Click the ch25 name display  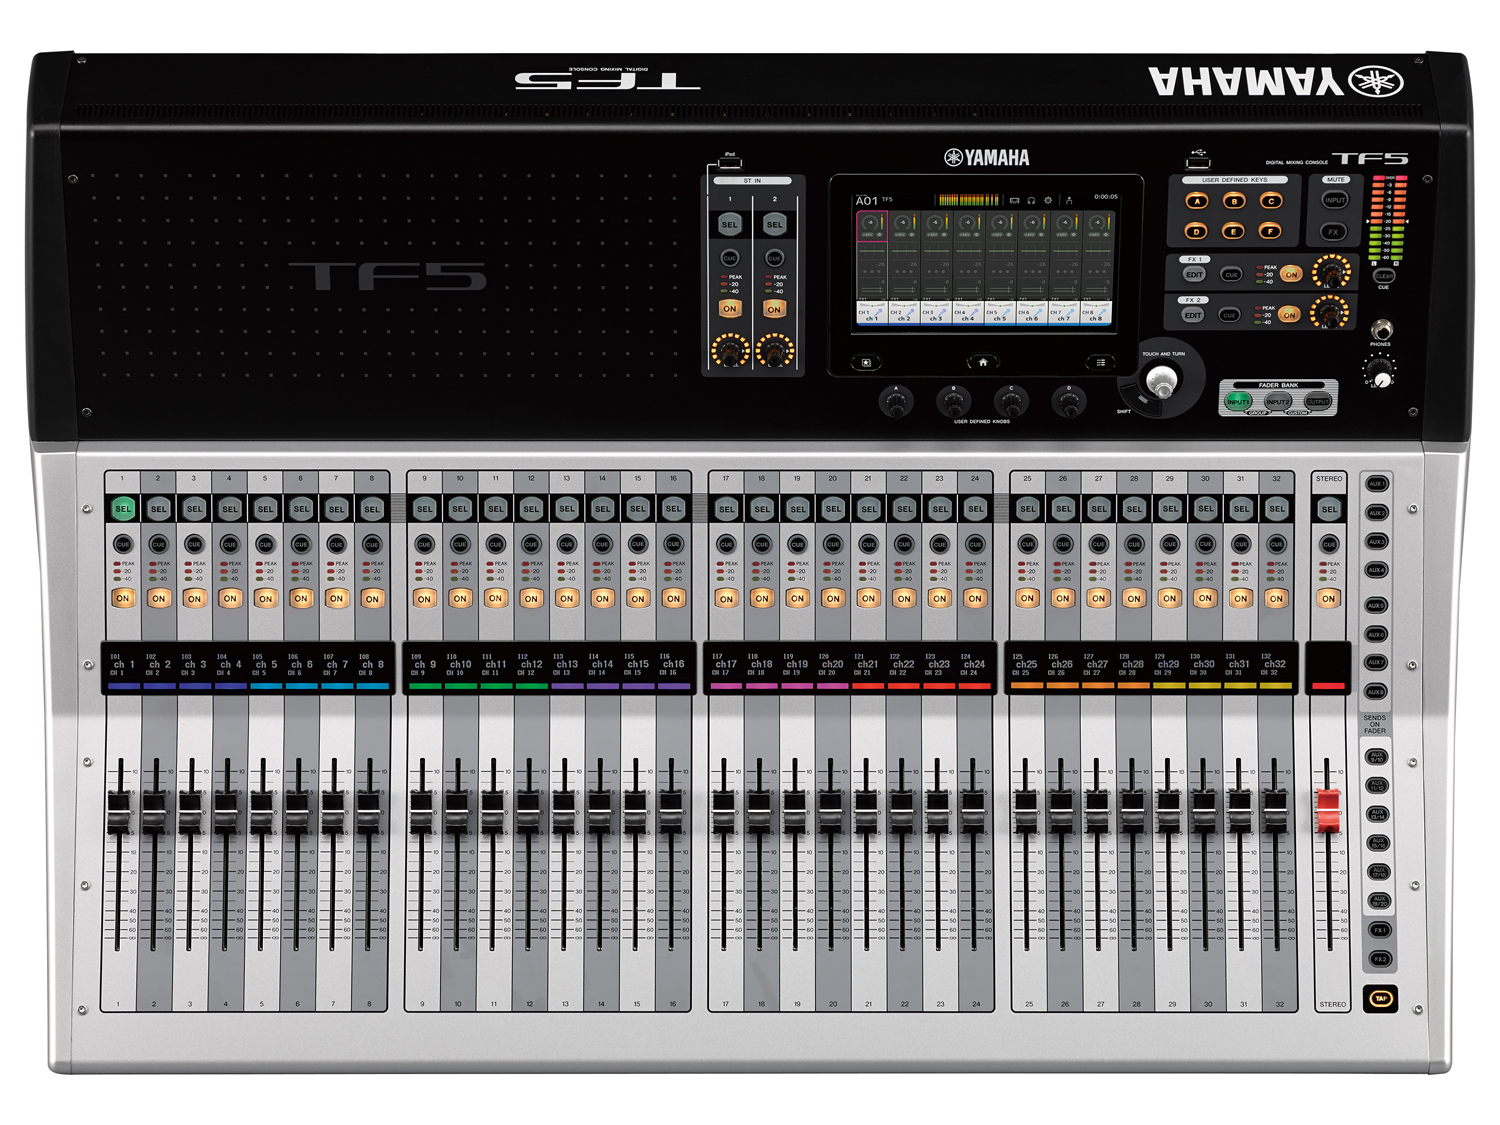(1026, 664)
